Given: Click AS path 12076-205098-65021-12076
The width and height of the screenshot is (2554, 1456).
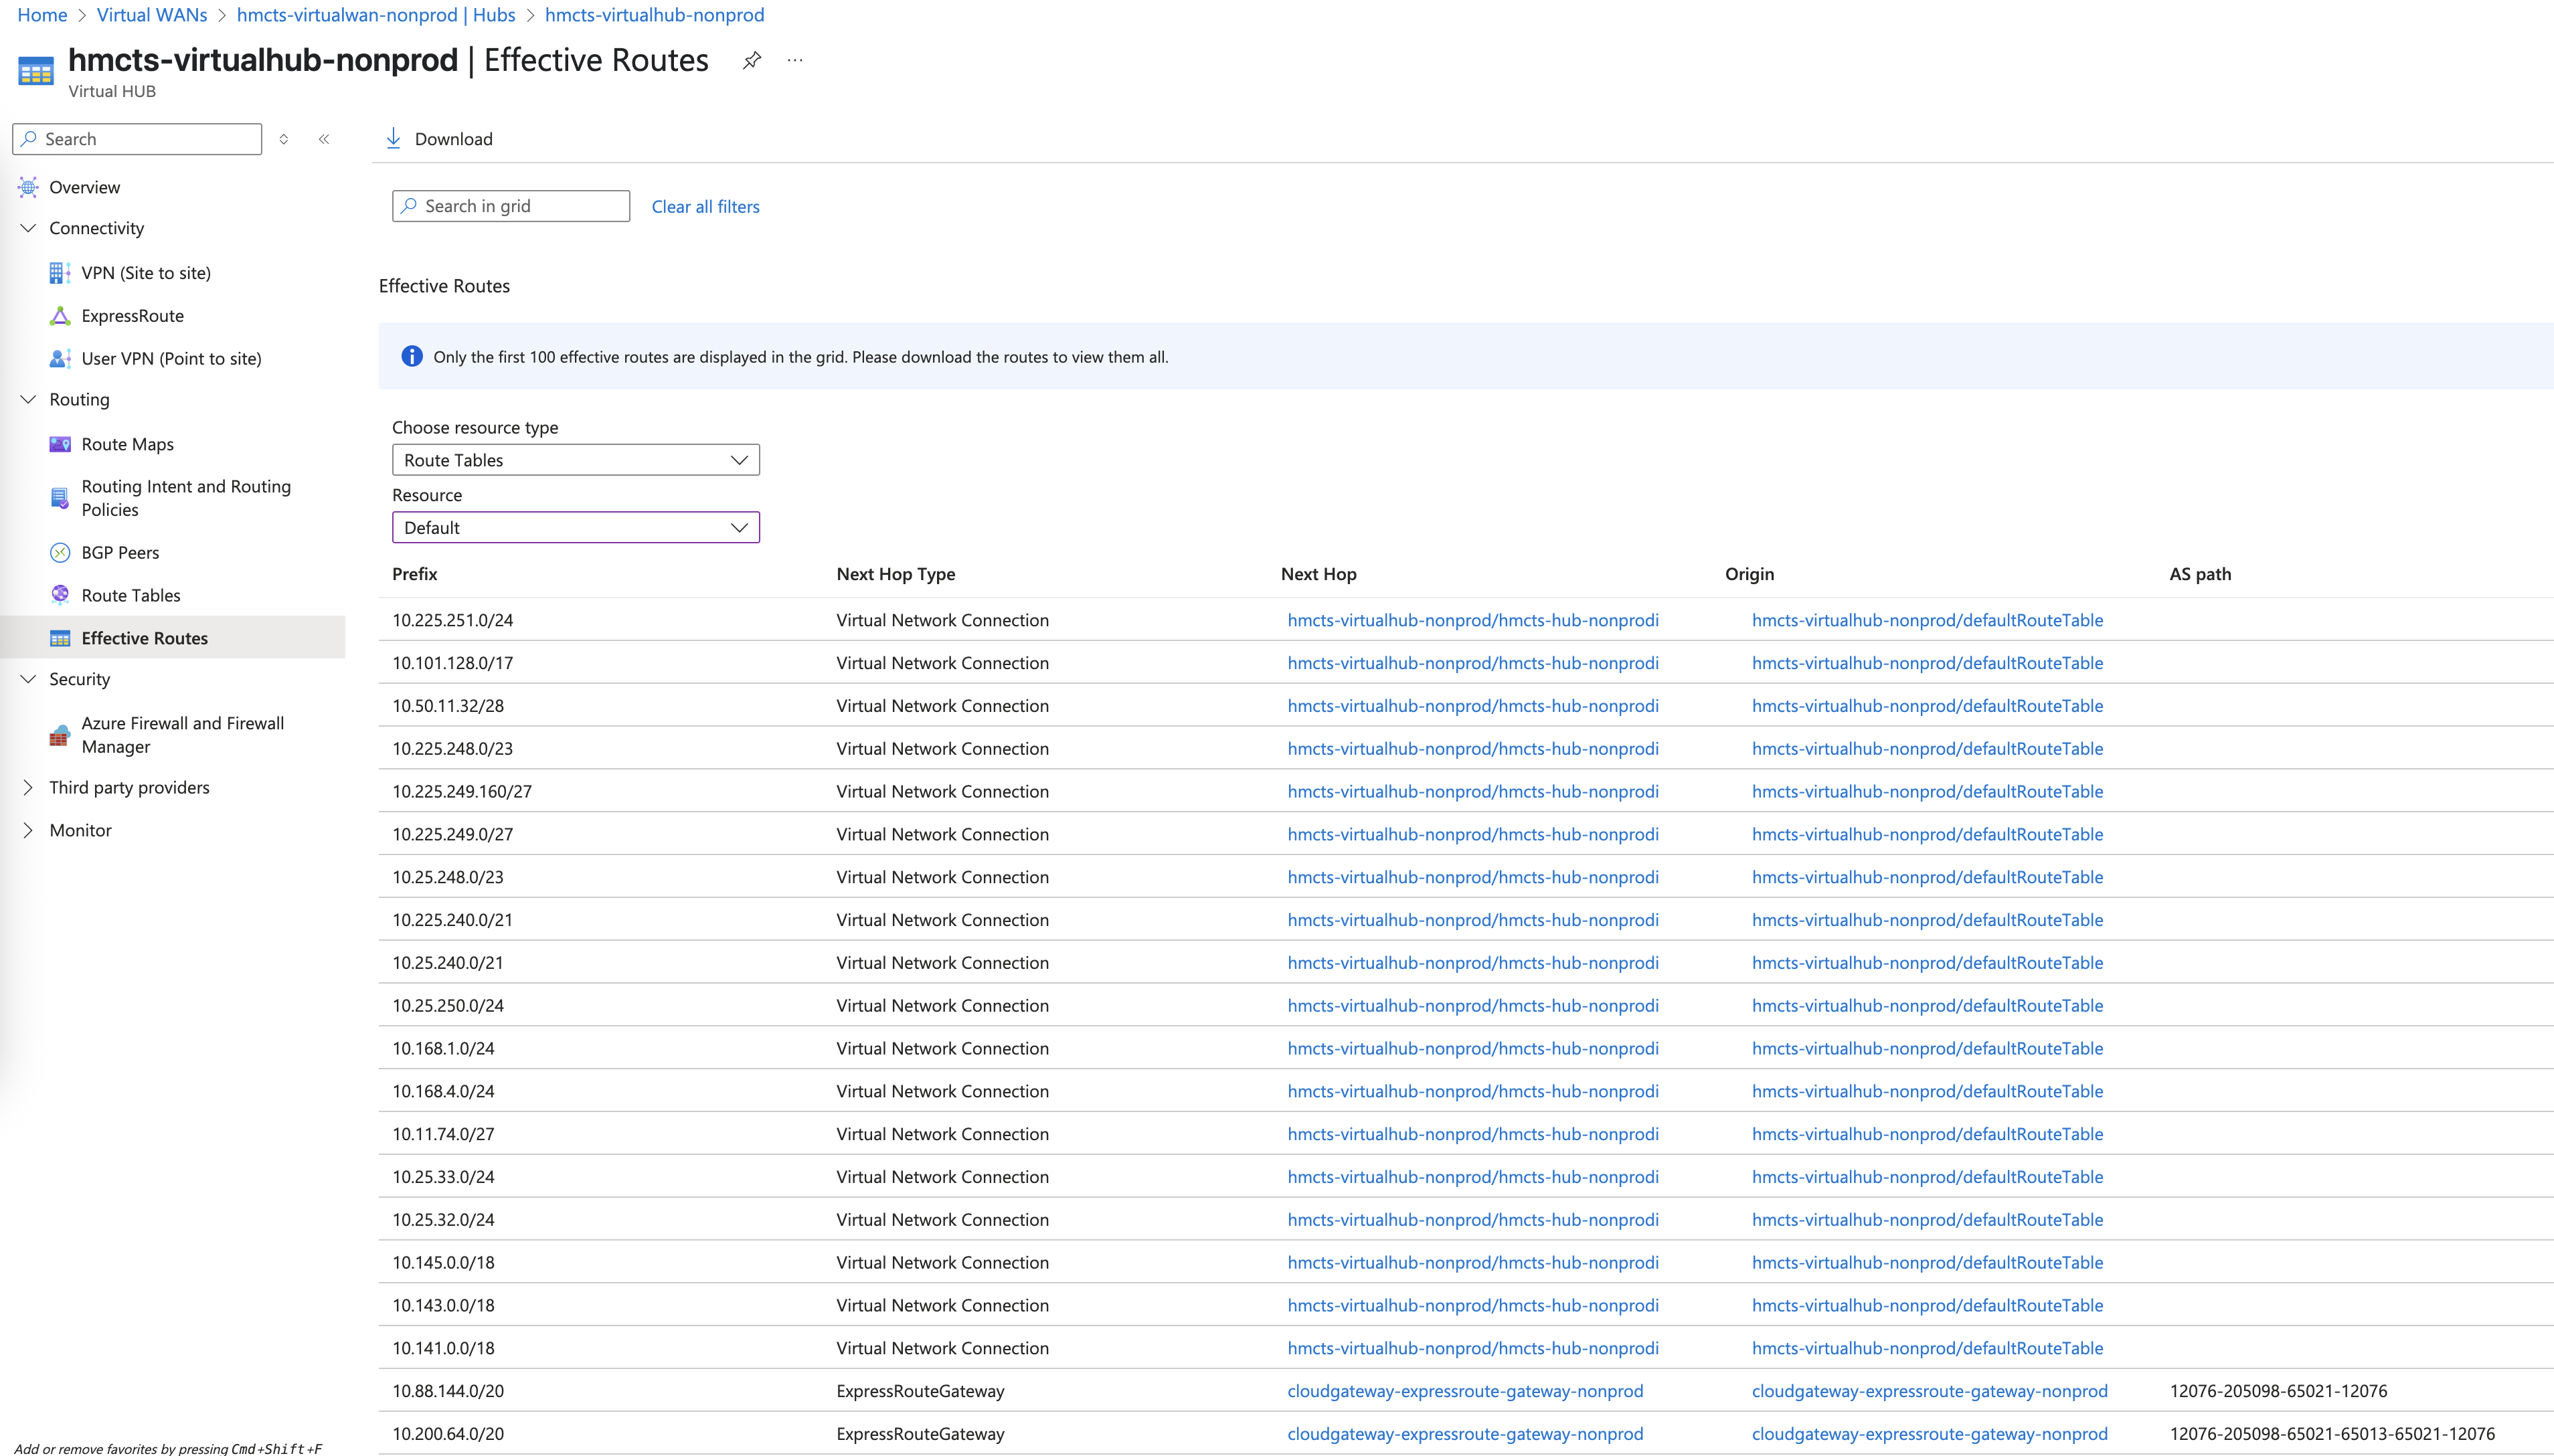Looking at the screenshot, I should pyautogui.click(x=2278, y=1391).
